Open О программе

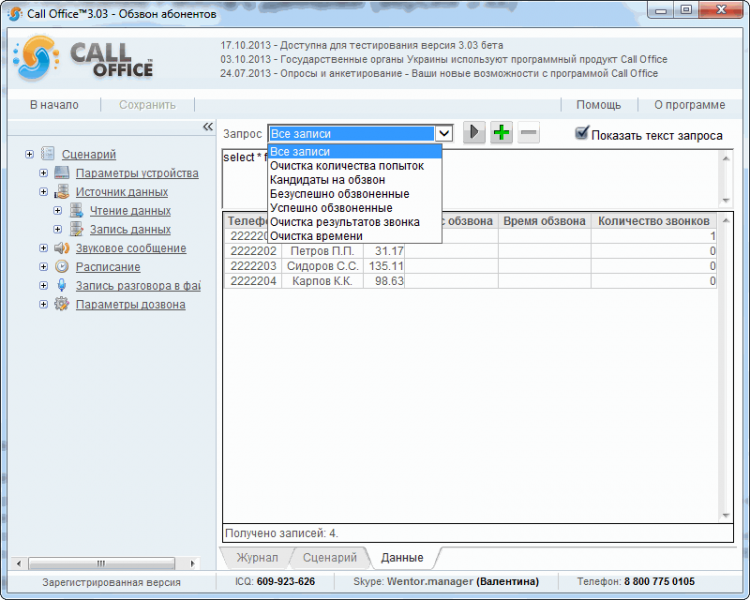pyautogui.click(x=689, y=105)
